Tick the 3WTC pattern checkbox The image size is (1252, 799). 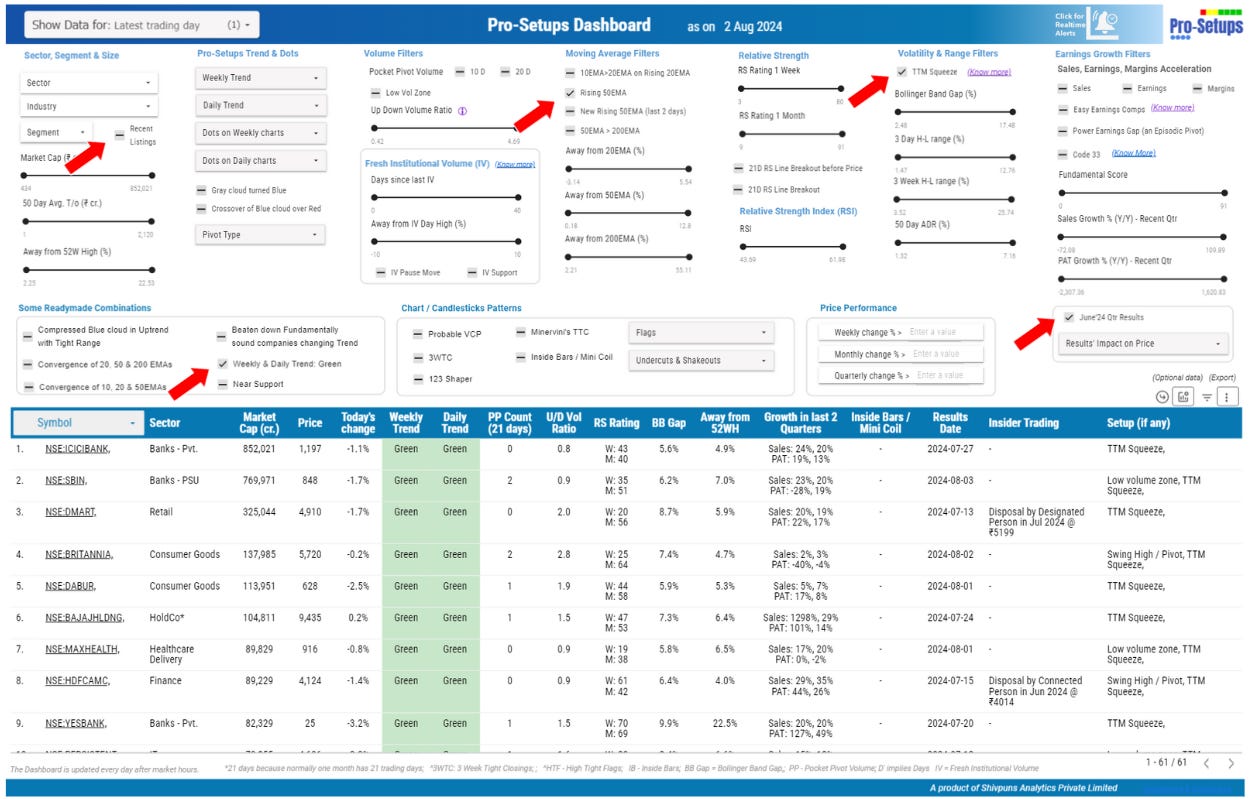pyautogui.click(x=418, y=357)
